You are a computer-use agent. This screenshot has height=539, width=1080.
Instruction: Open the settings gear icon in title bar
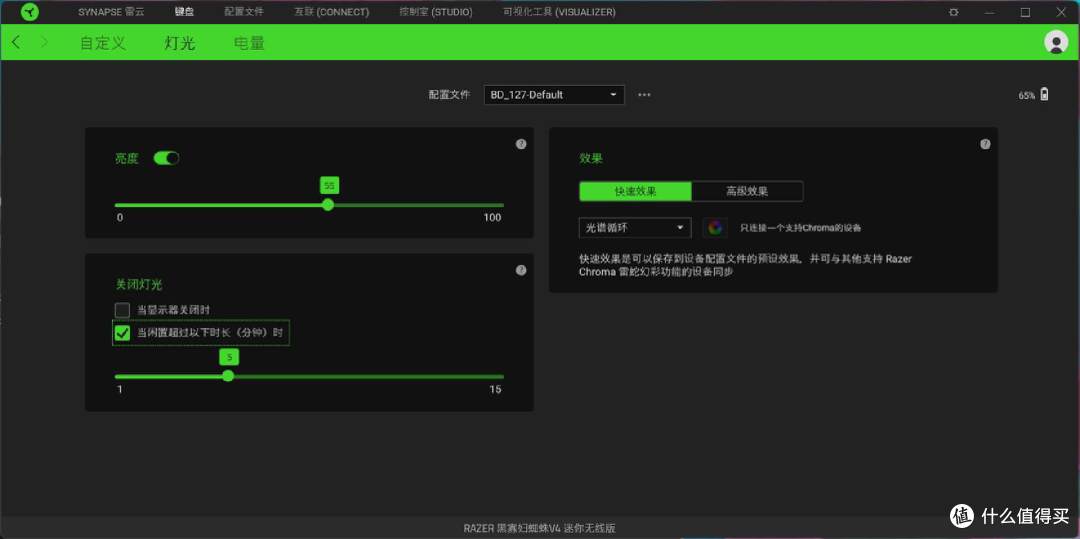(953, 12)
